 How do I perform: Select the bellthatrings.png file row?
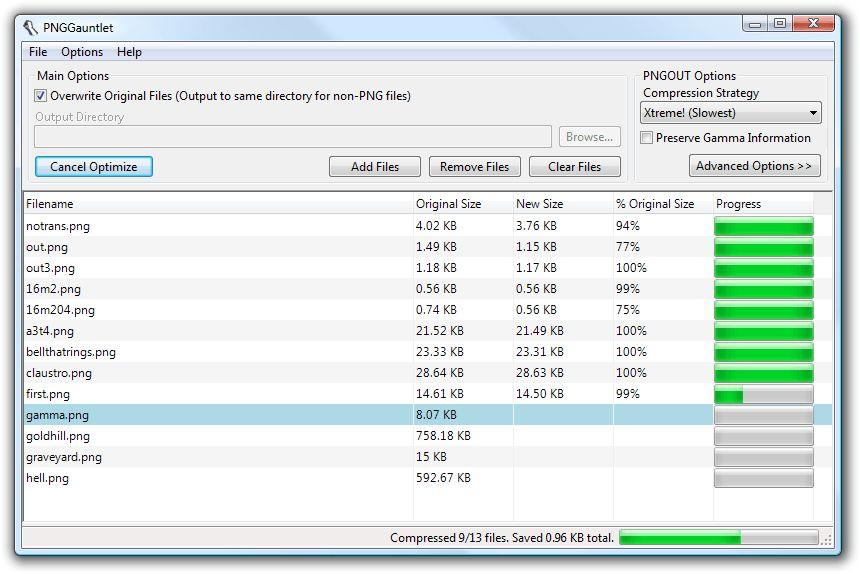(x=428, y=352)
